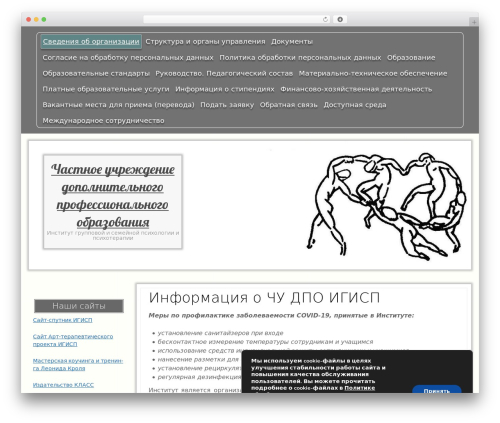Click the Частное учреждение site title link
This screenshot has height=423, width=500.
click(113, 196)
